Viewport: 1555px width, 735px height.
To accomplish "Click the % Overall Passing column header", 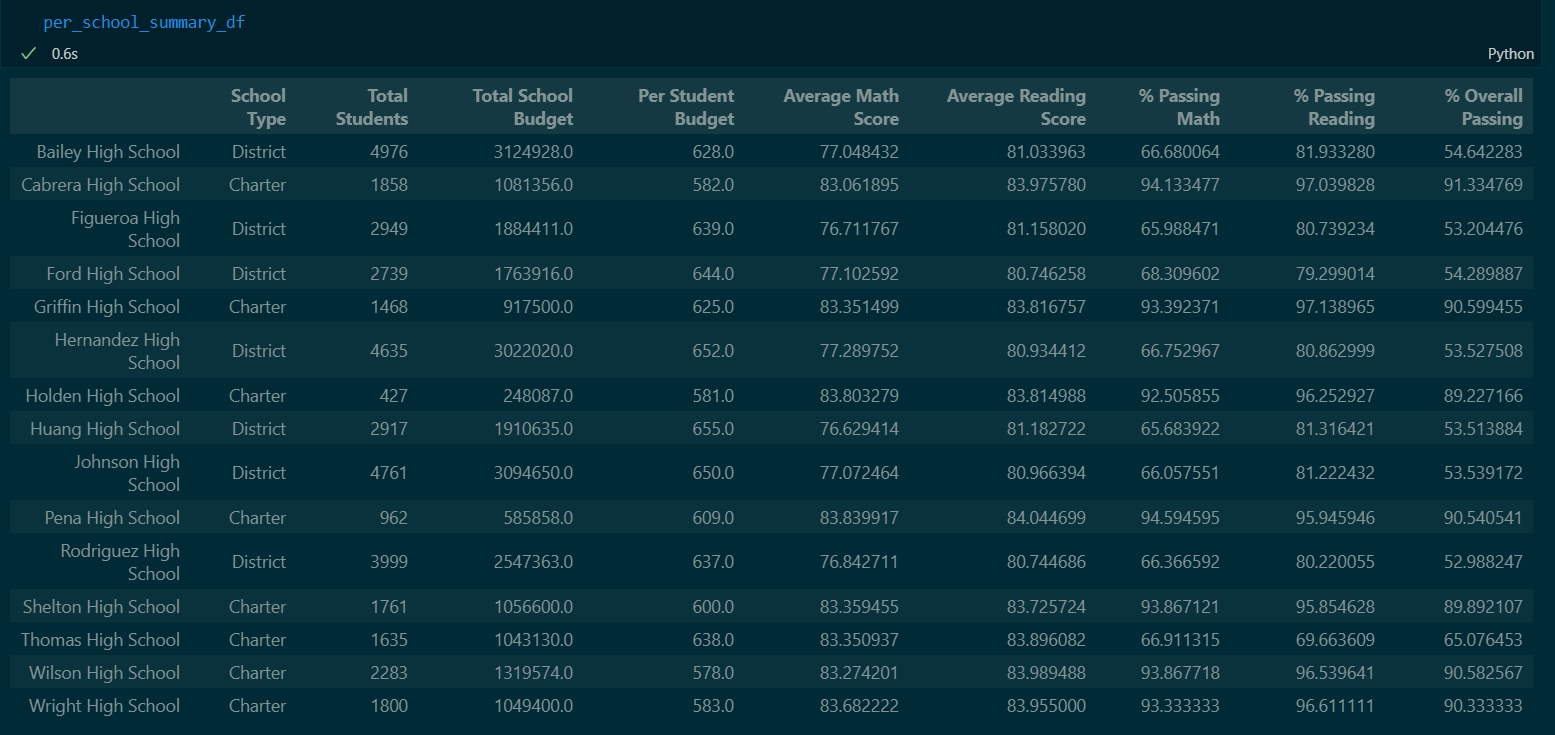I will (x=1484, y=106).
